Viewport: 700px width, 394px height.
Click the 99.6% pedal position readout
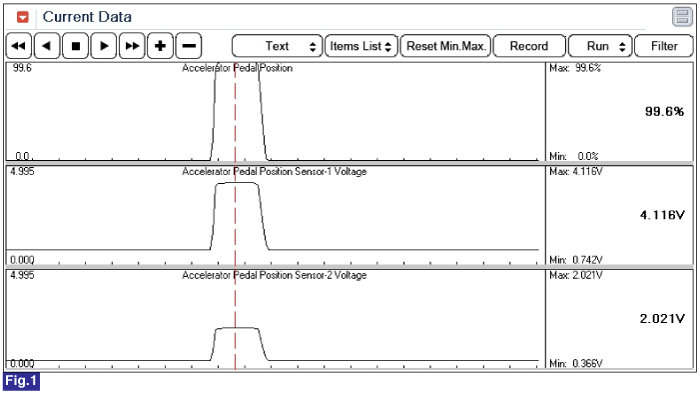pos(664,112)
